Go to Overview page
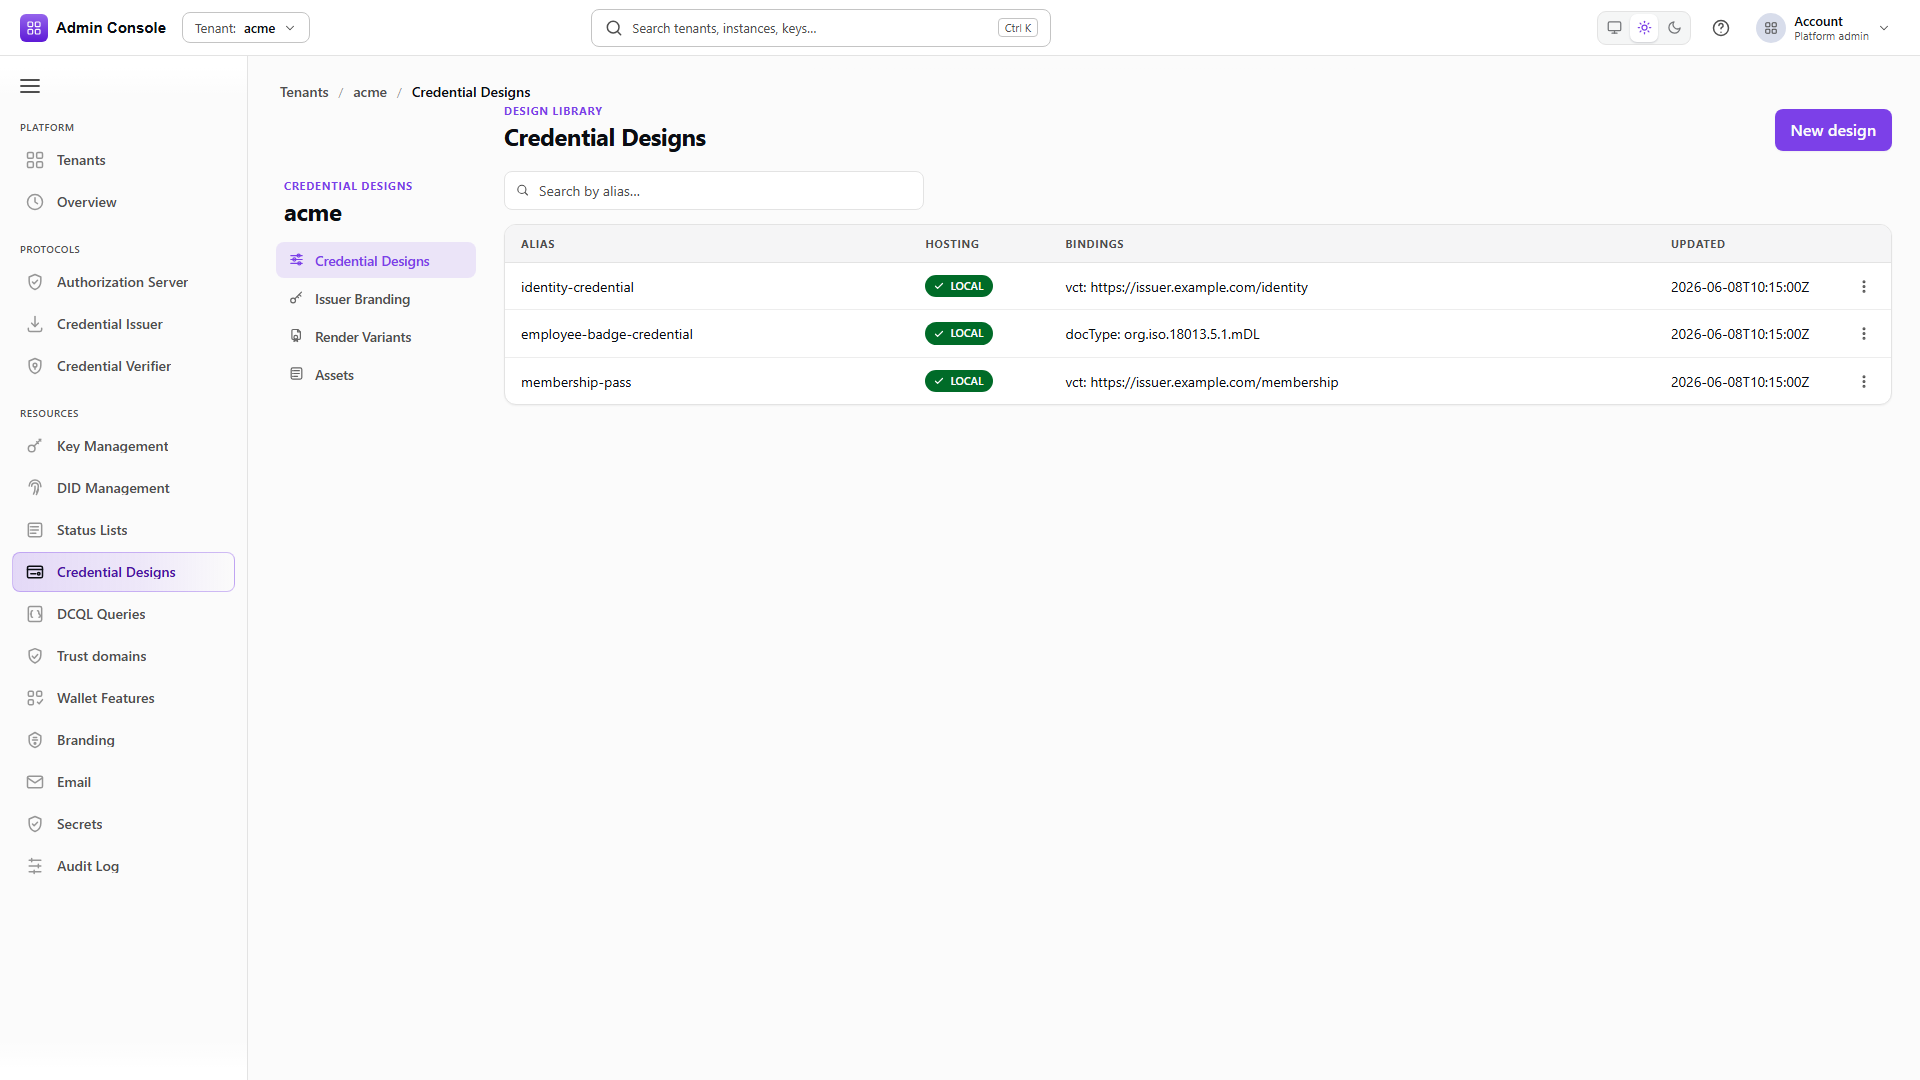Viewport: 1920px width, 1080px height. point(123,202)
